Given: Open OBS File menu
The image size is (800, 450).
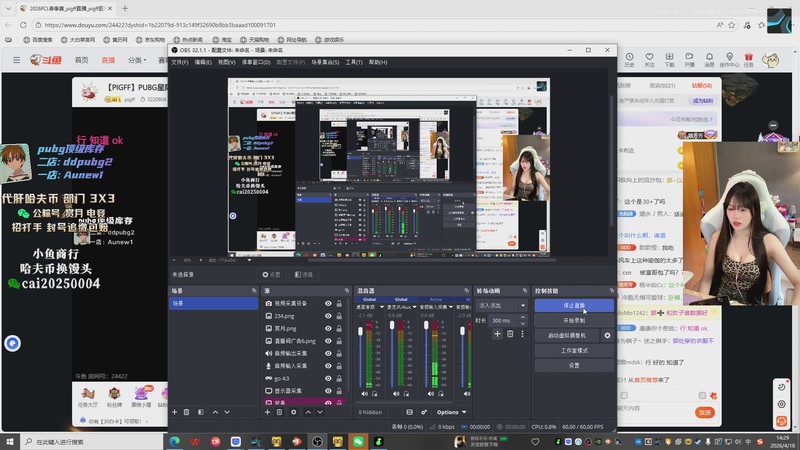Looking at the screenshot, I should (180, 62).
